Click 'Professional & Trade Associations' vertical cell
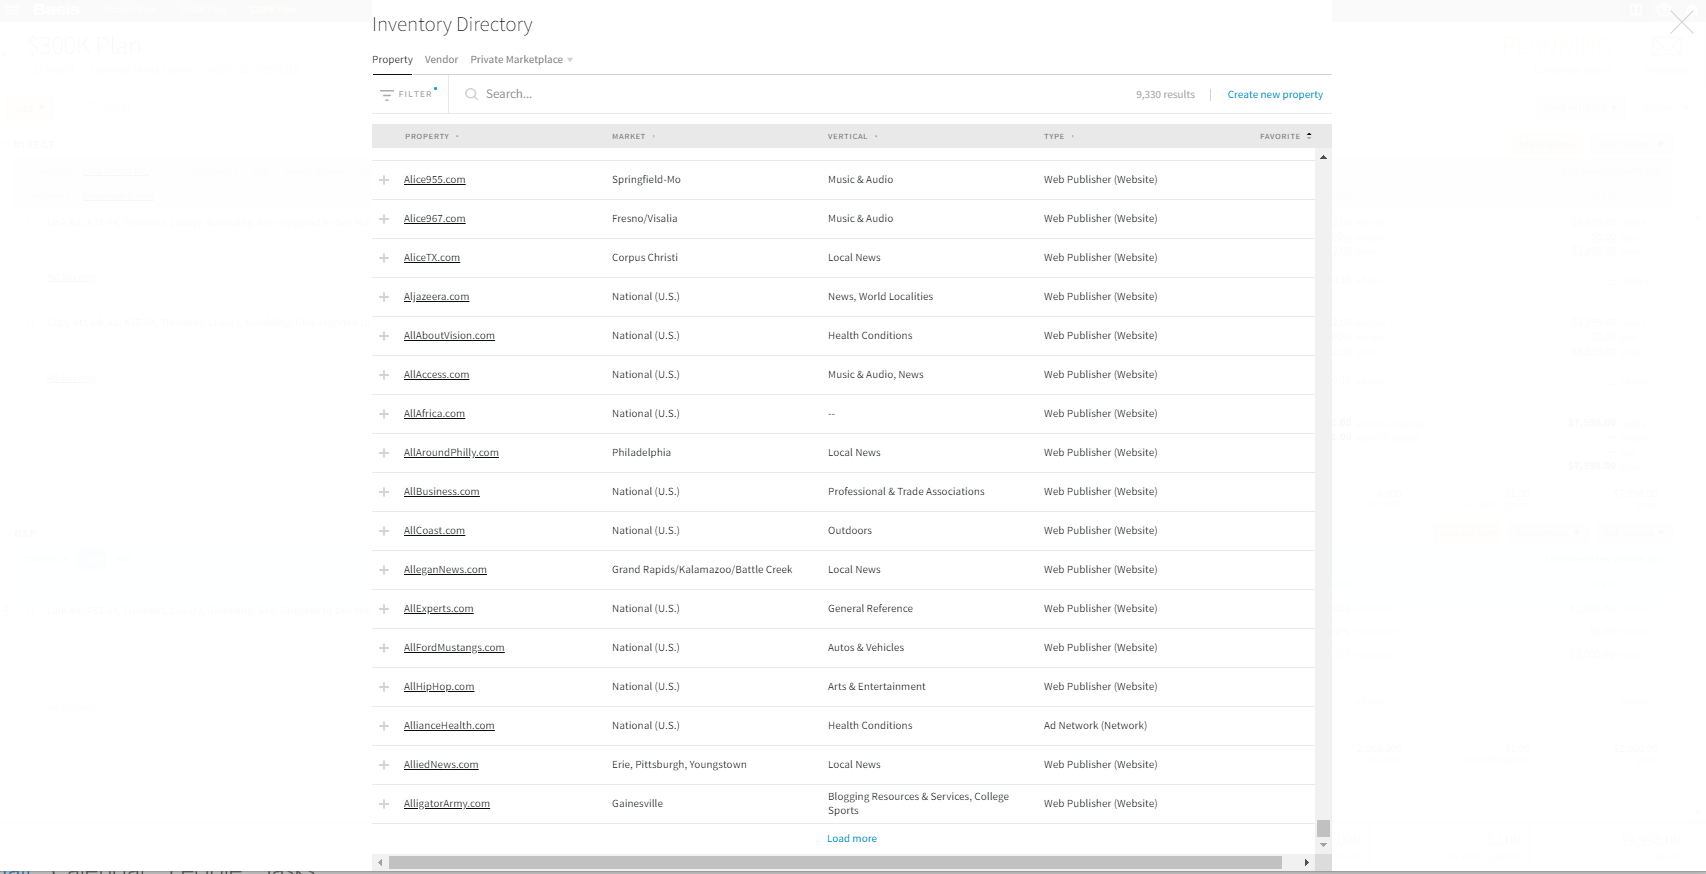 pyautogui.click(x=906, y=492)
